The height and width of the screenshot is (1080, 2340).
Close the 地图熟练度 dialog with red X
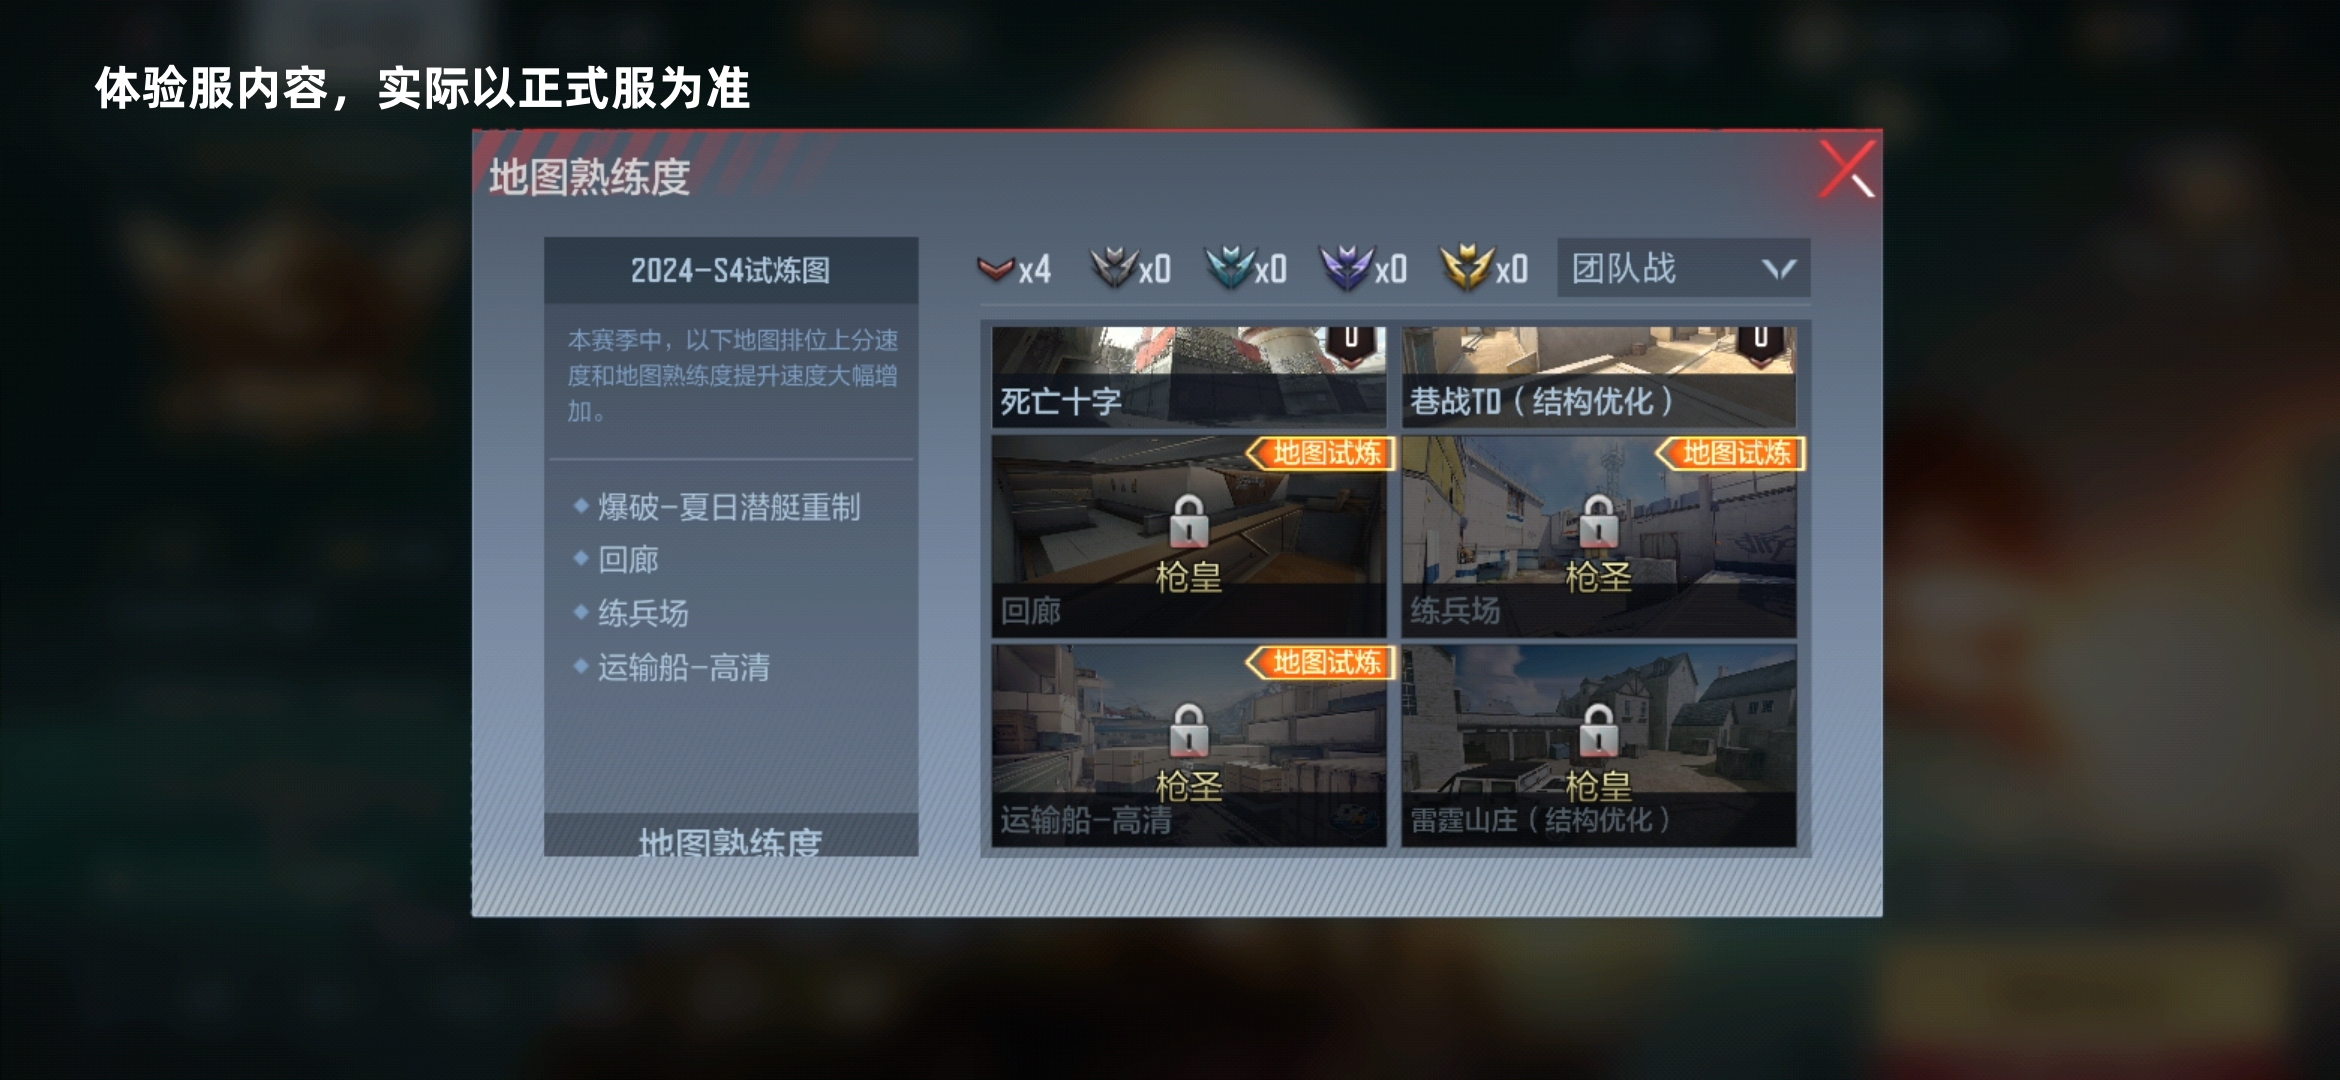pos(1847,168)
